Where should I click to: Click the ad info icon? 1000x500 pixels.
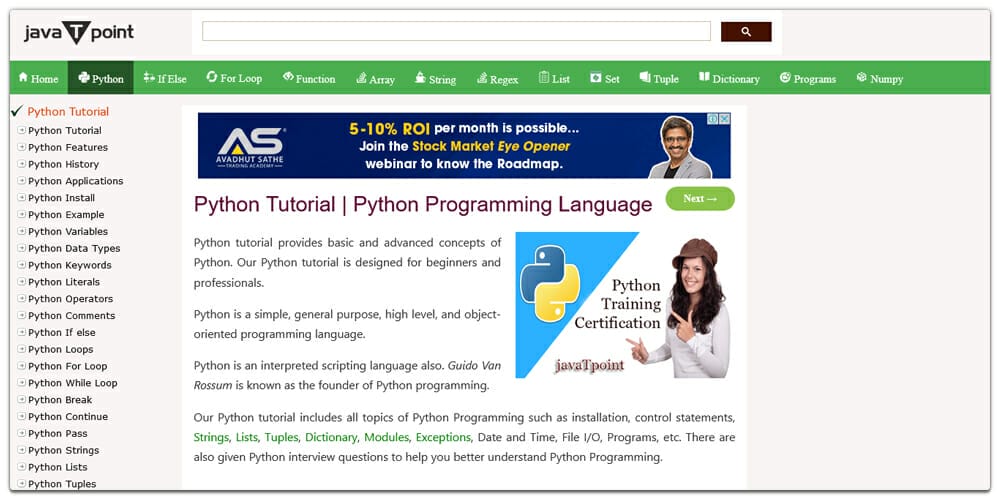[714, 119]
